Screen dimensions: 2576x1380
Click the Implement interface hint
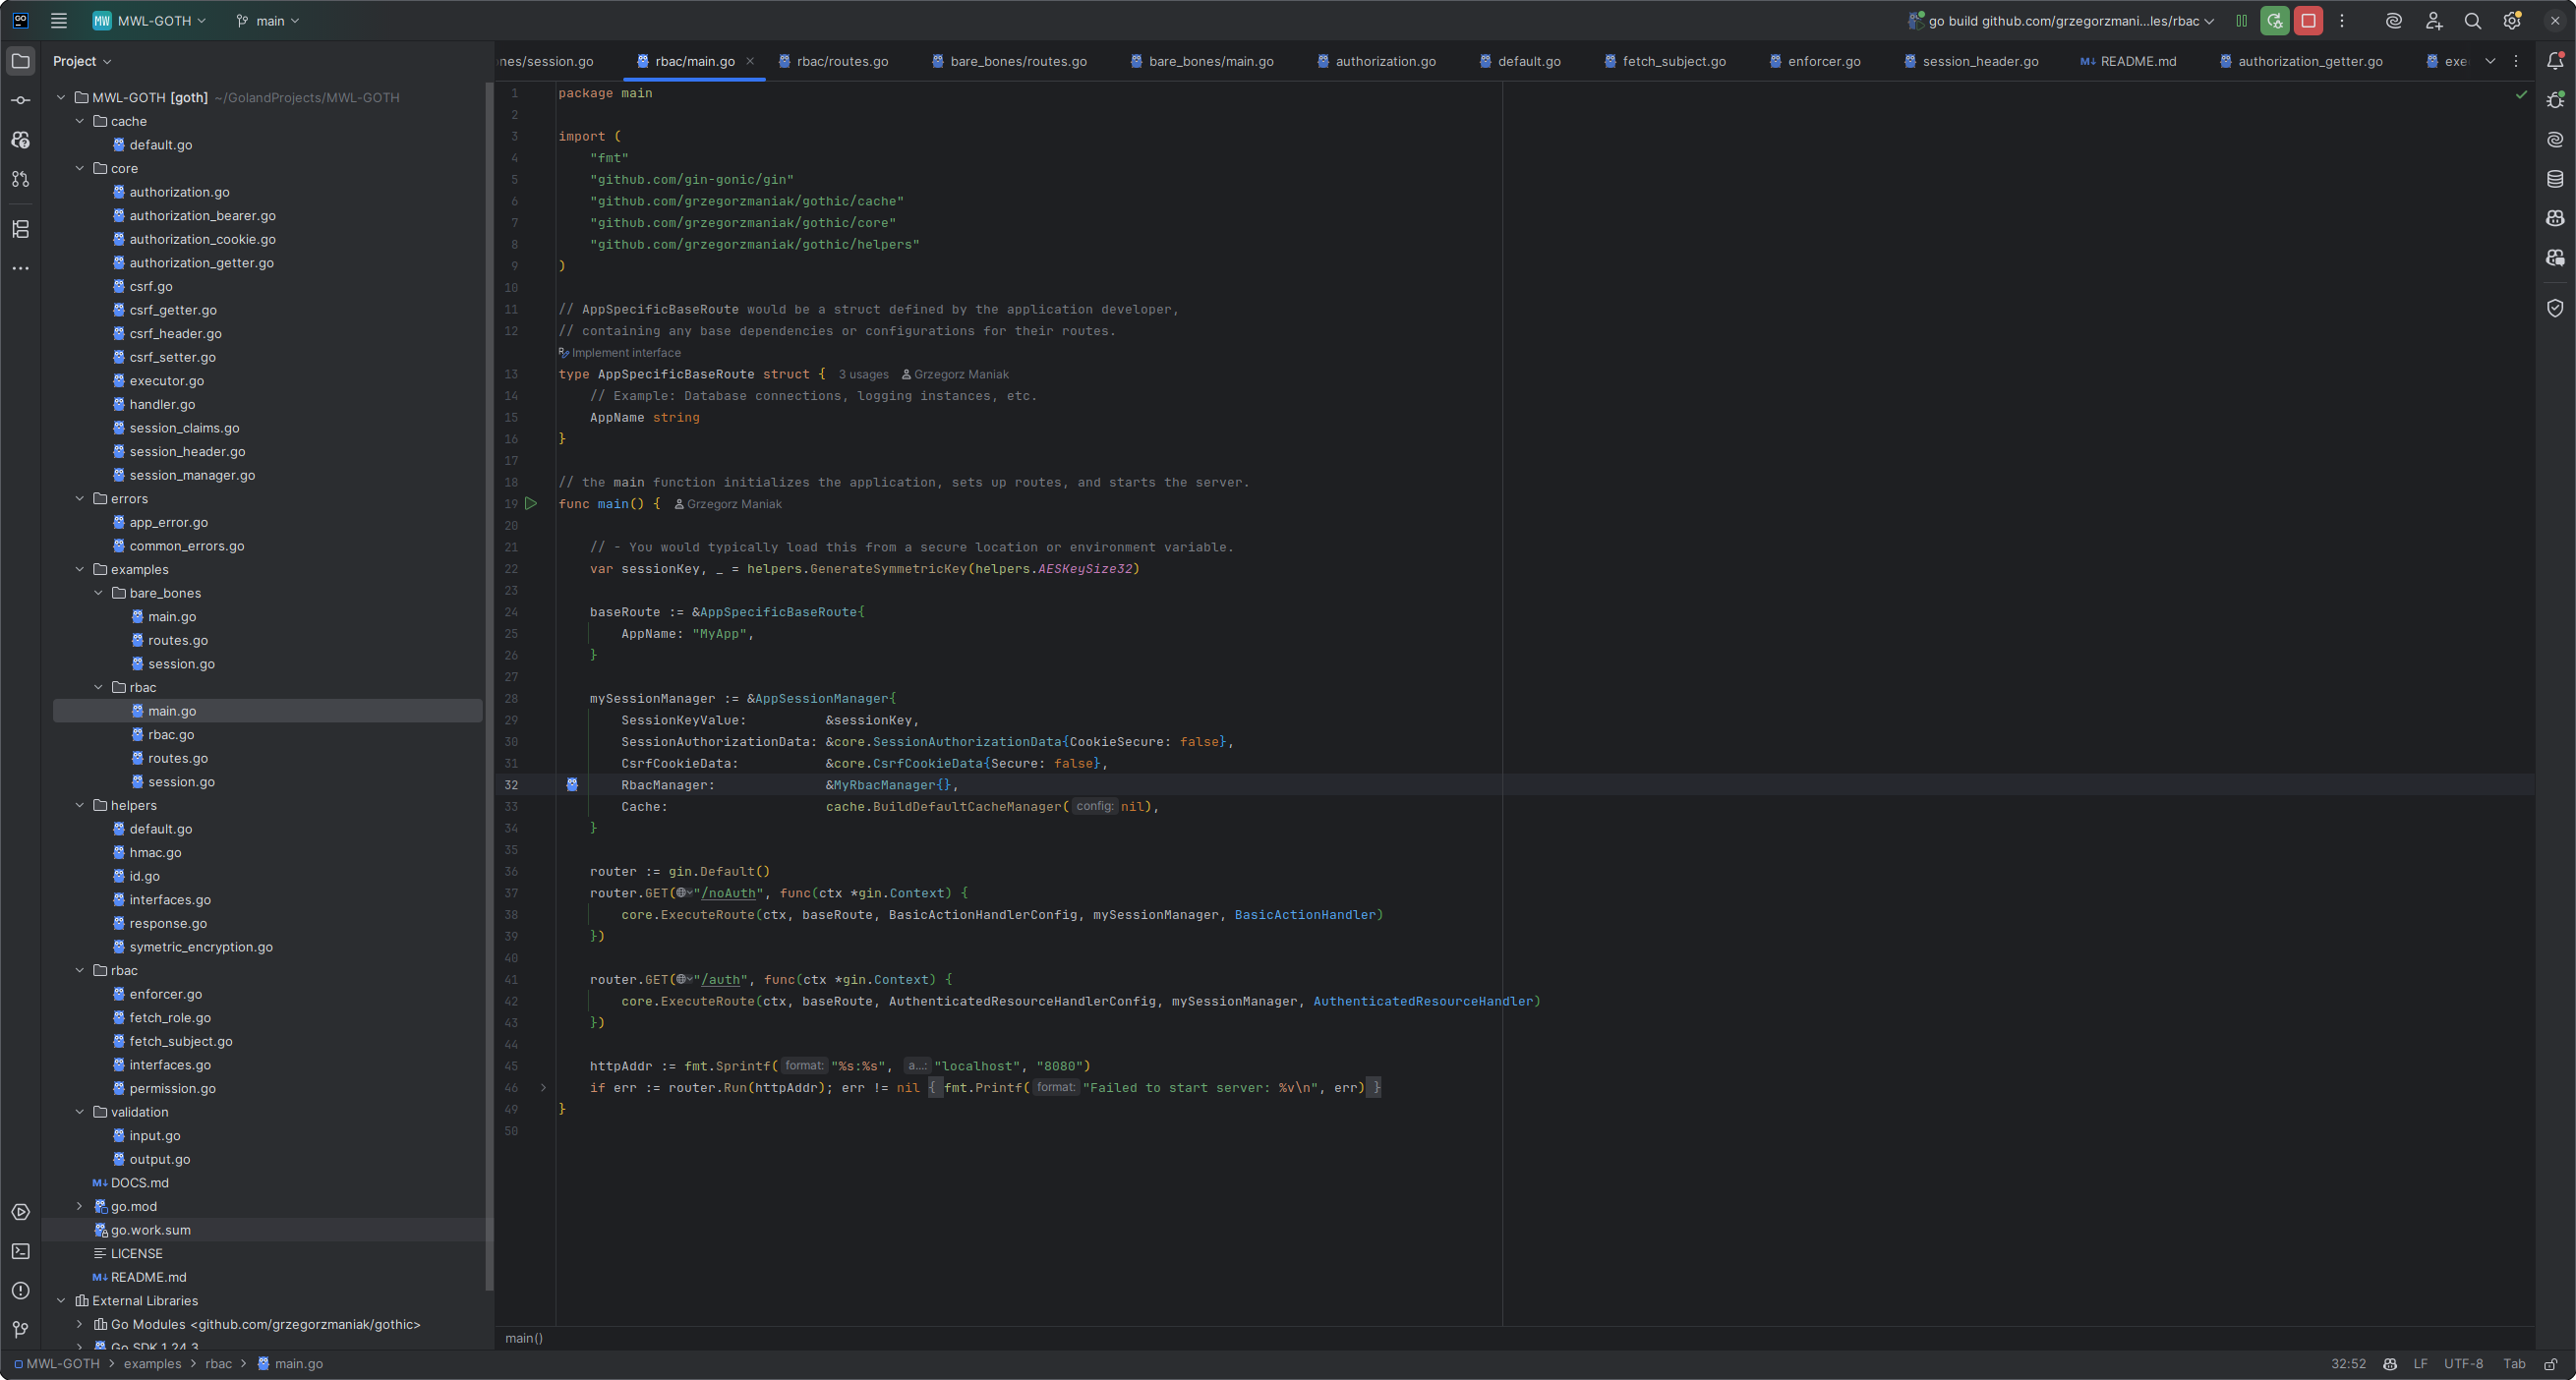point(620,353)
